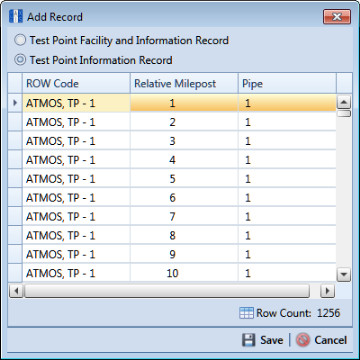Click Relative Milepost cell with value 5
The image size is (360, 360).
184,179
